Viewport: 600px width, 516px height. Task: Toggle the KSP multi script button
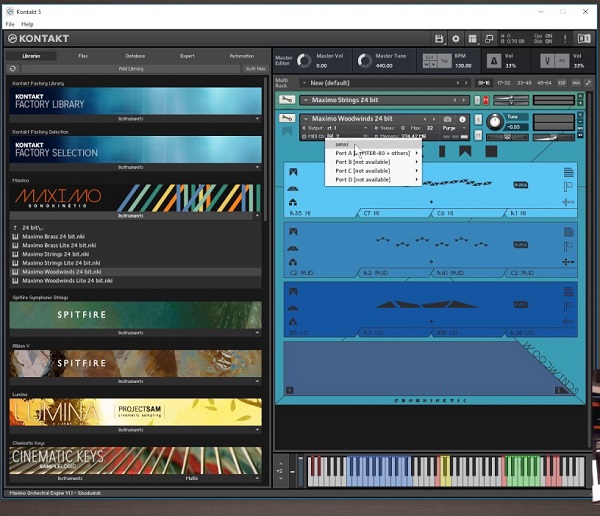[x=562, y=83]
